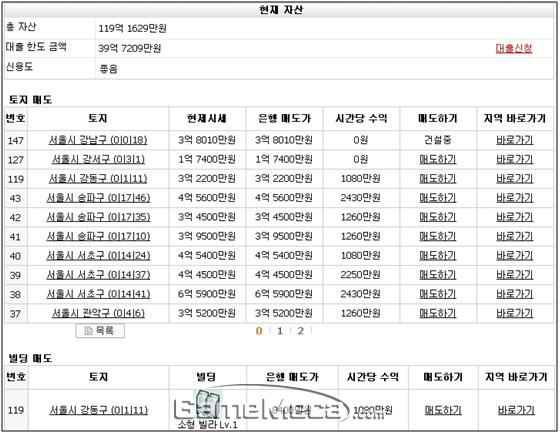
Task: Open land link 서울시 강남구 (0|0|18)
Action: click(98, 140)
